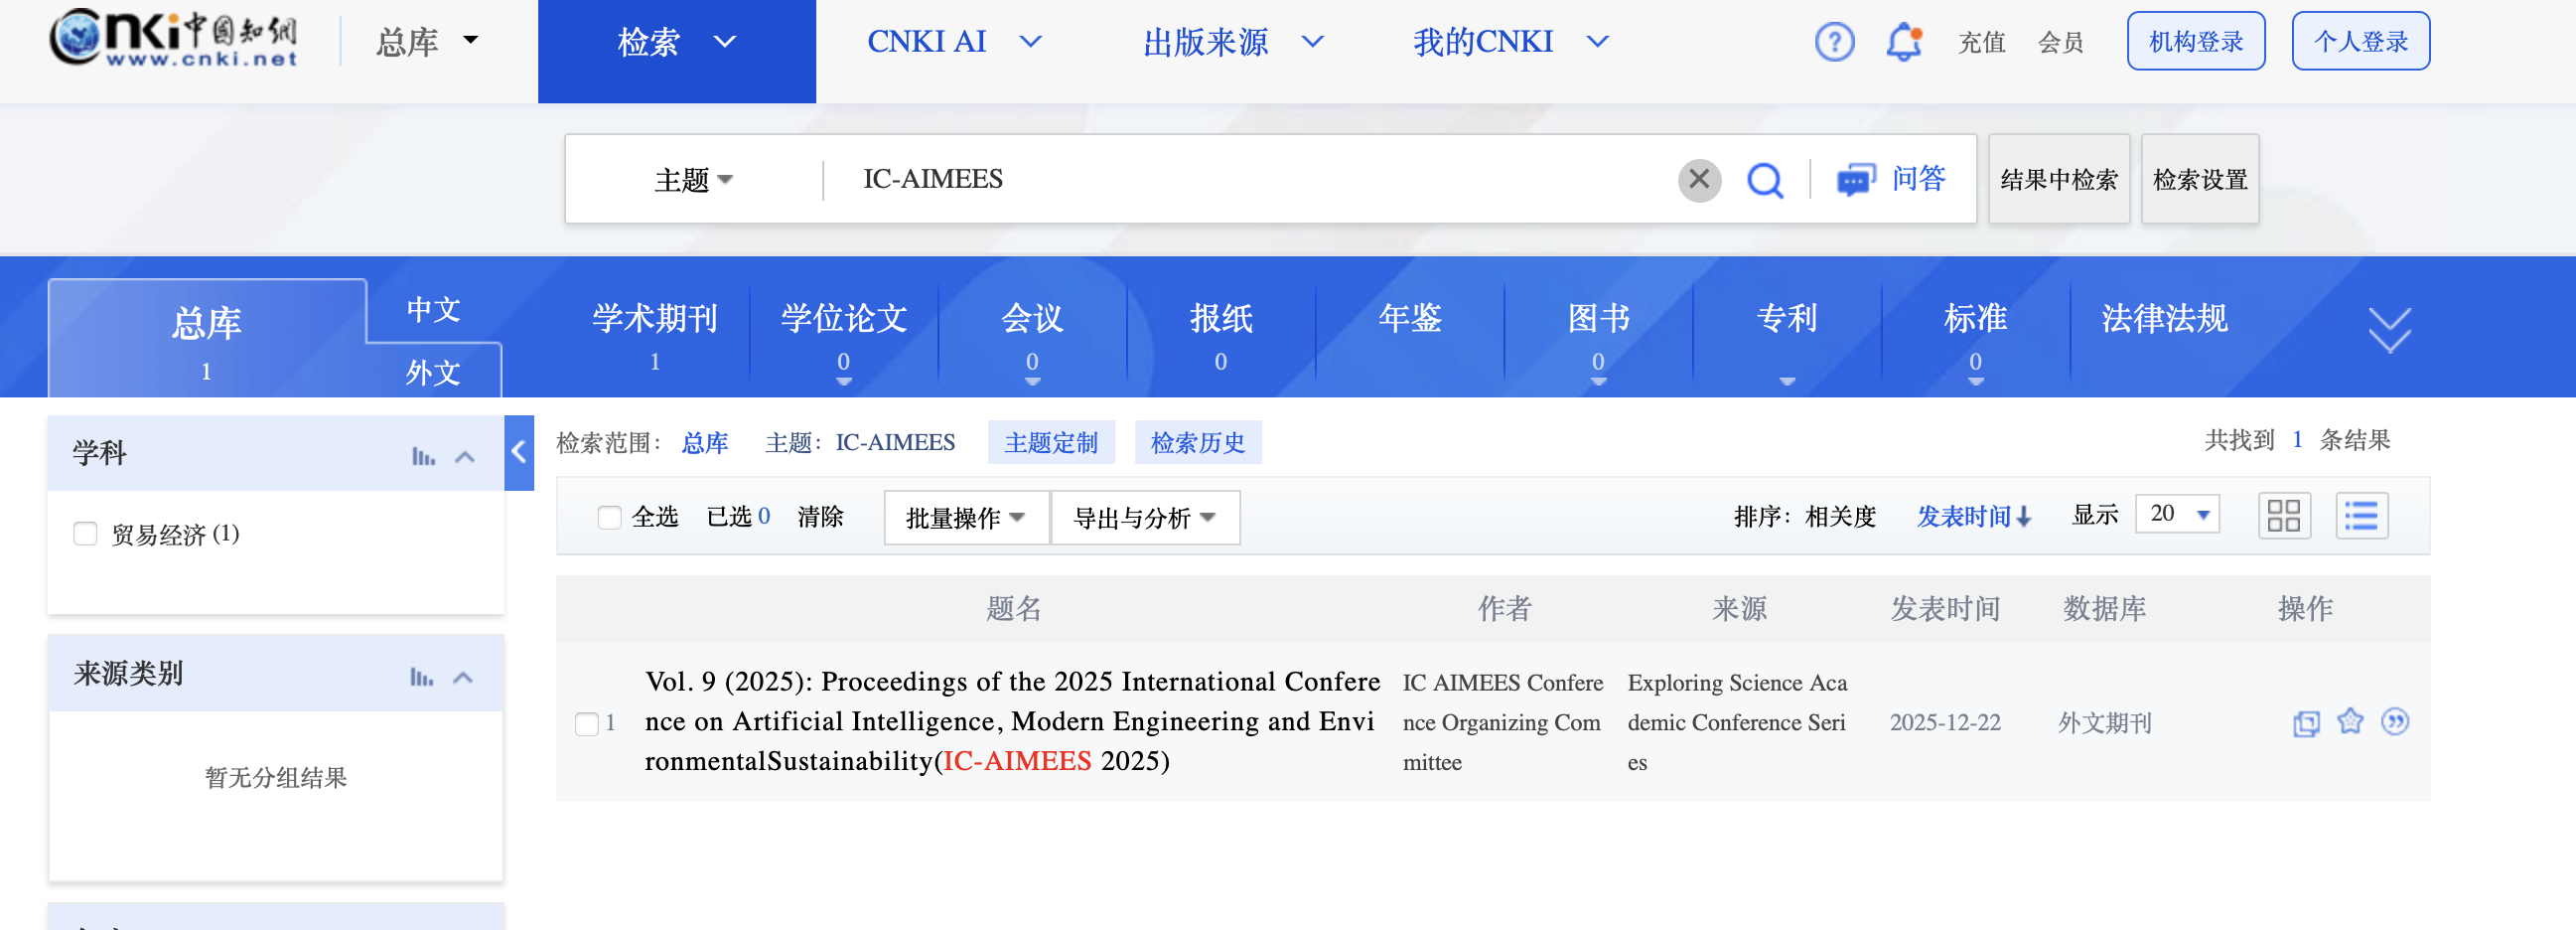The image size is (2576, 930).
Task: Favorite the result with star icon
Action: [2349, 721]
